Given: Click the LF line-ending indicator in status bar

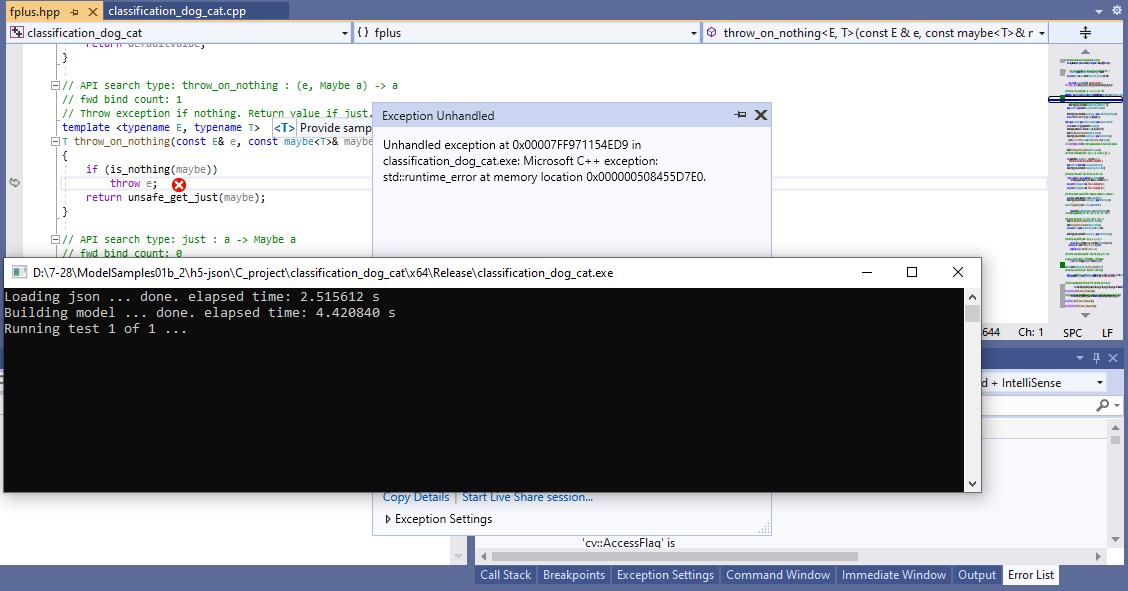Looking at the screenshot, I should tap(1105, 331).
